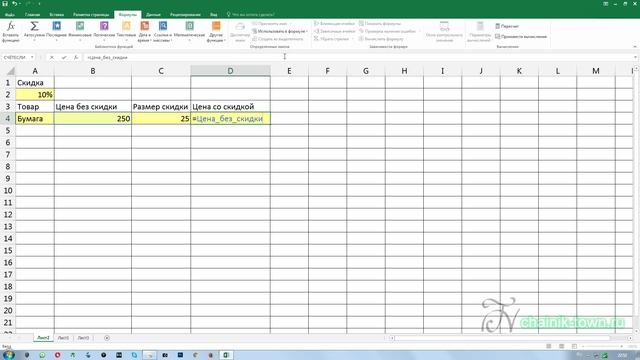Add a new sheet with plus button

(107, 338)
